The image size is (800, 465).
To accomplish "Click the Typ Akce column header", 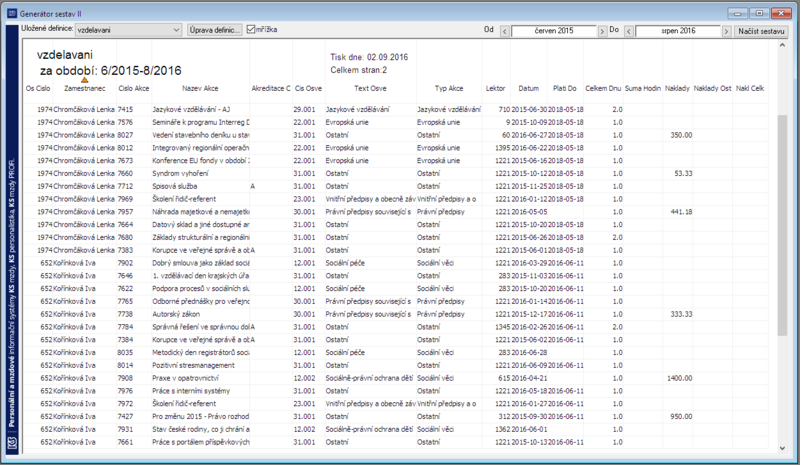I will (x=449, y=88).
